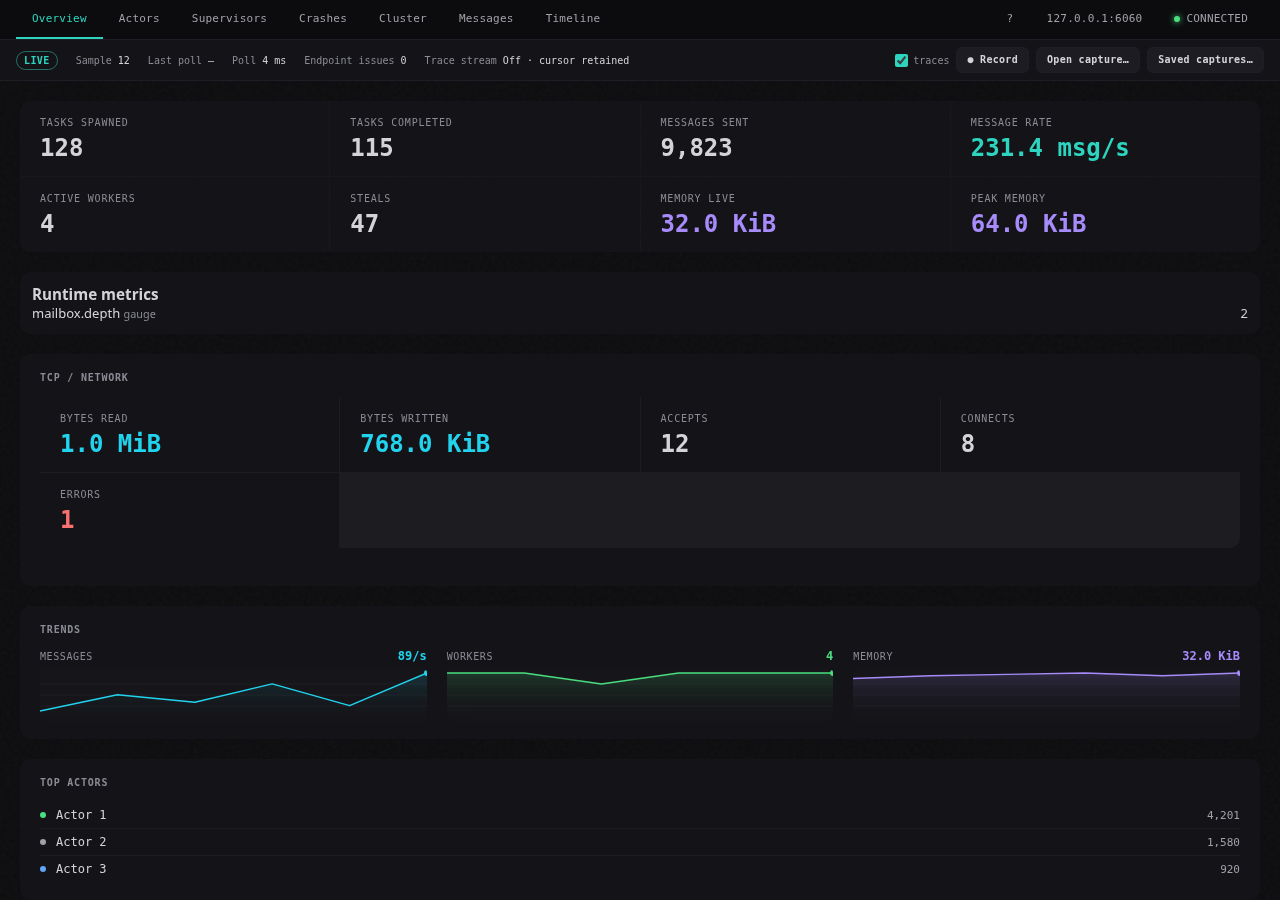1280x900 pixels.
Task: Click Actor 3 message count 920
Action: coord(1230,869)
